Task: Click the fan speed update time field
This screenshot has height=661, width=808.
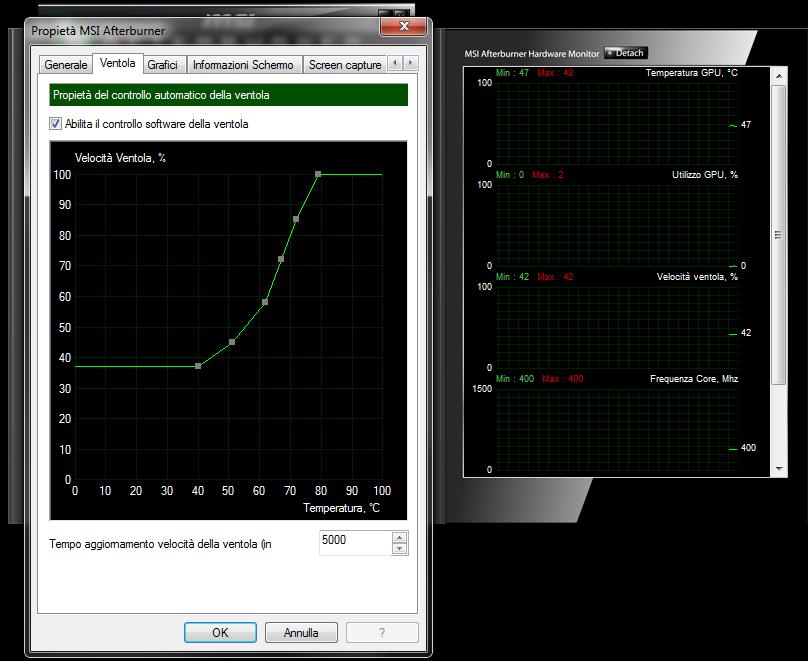Action: tap(356, 543)
